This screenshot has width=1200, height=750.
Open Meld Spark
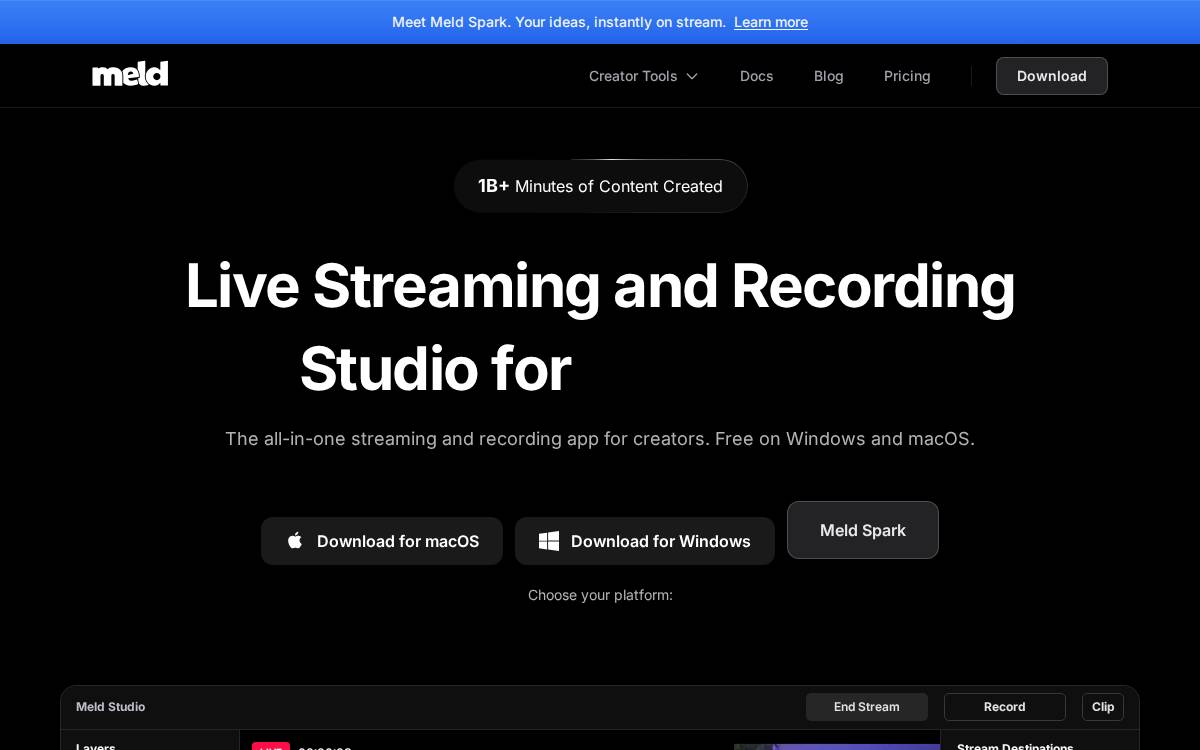[x=863, y=530]
